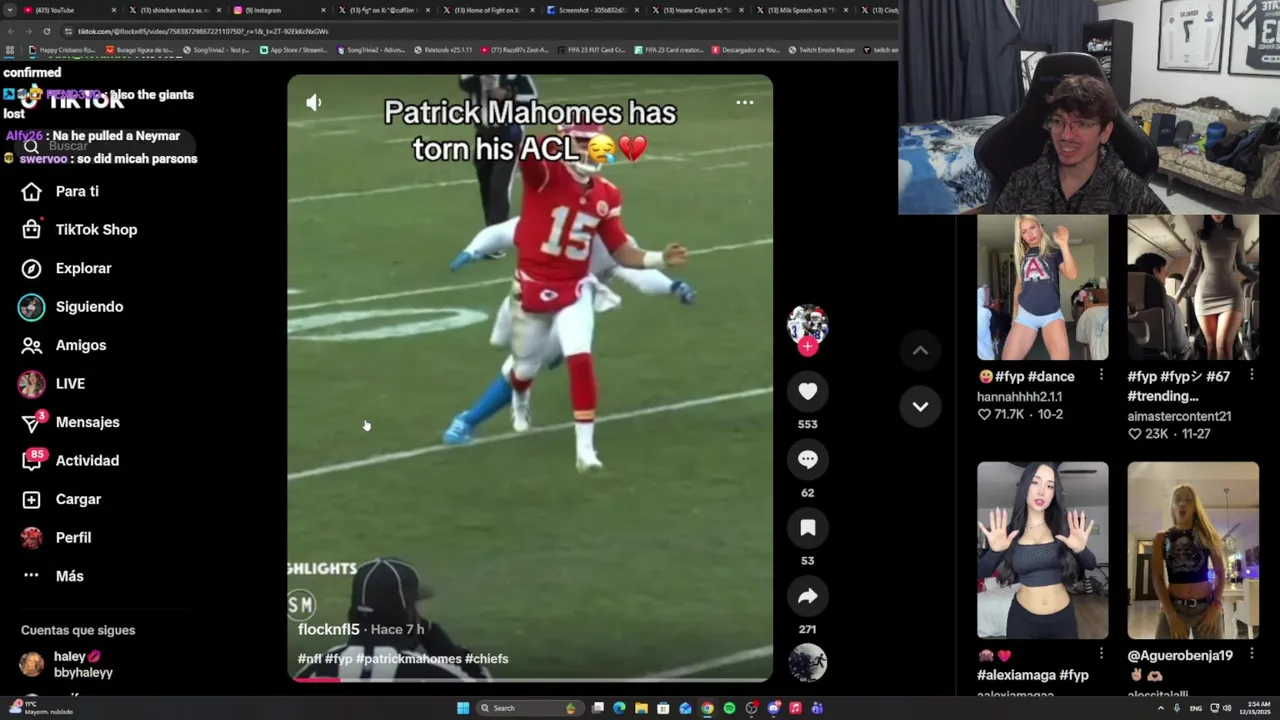Open Actividad notifications in the sidebar
The image size is (1280, 720).
[x=70, y=461]
